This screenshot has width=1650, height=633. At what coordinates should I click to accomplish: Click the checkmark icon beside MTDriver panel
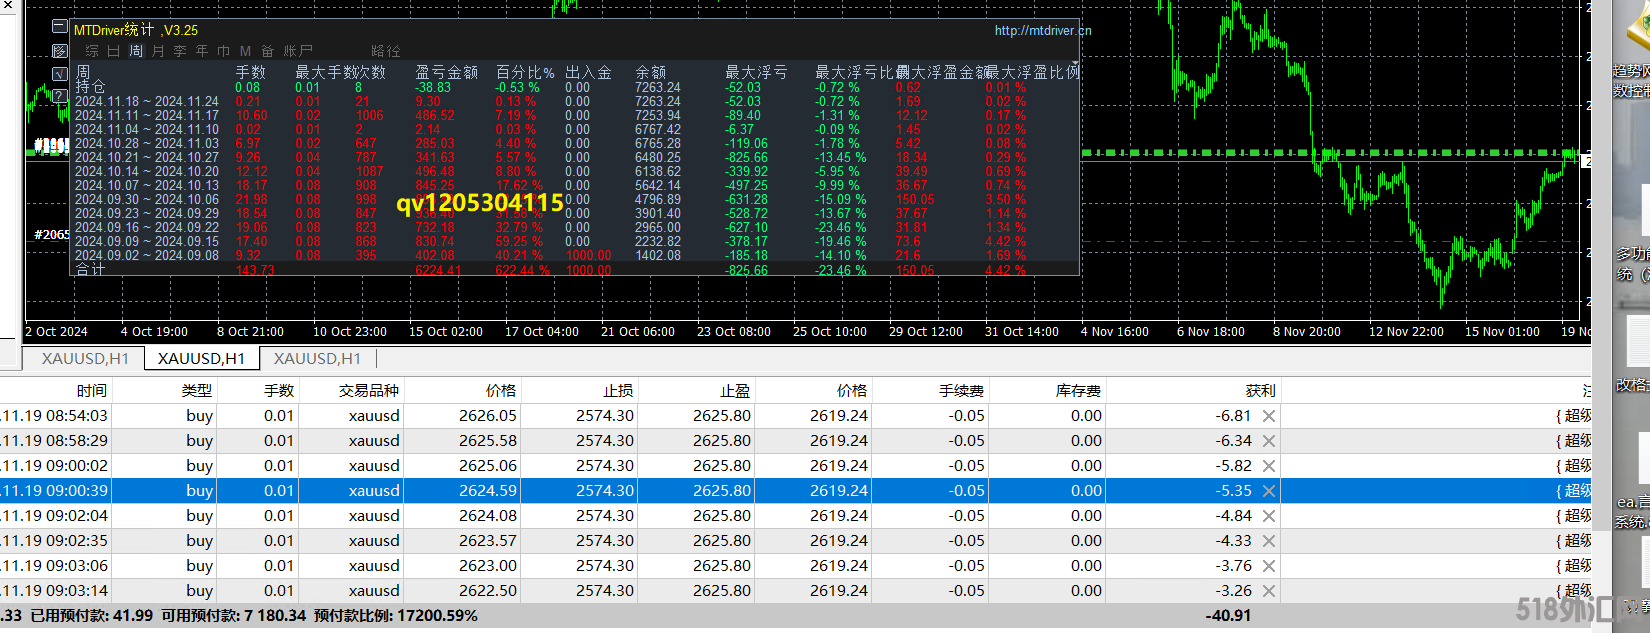(x=60, y=74)
